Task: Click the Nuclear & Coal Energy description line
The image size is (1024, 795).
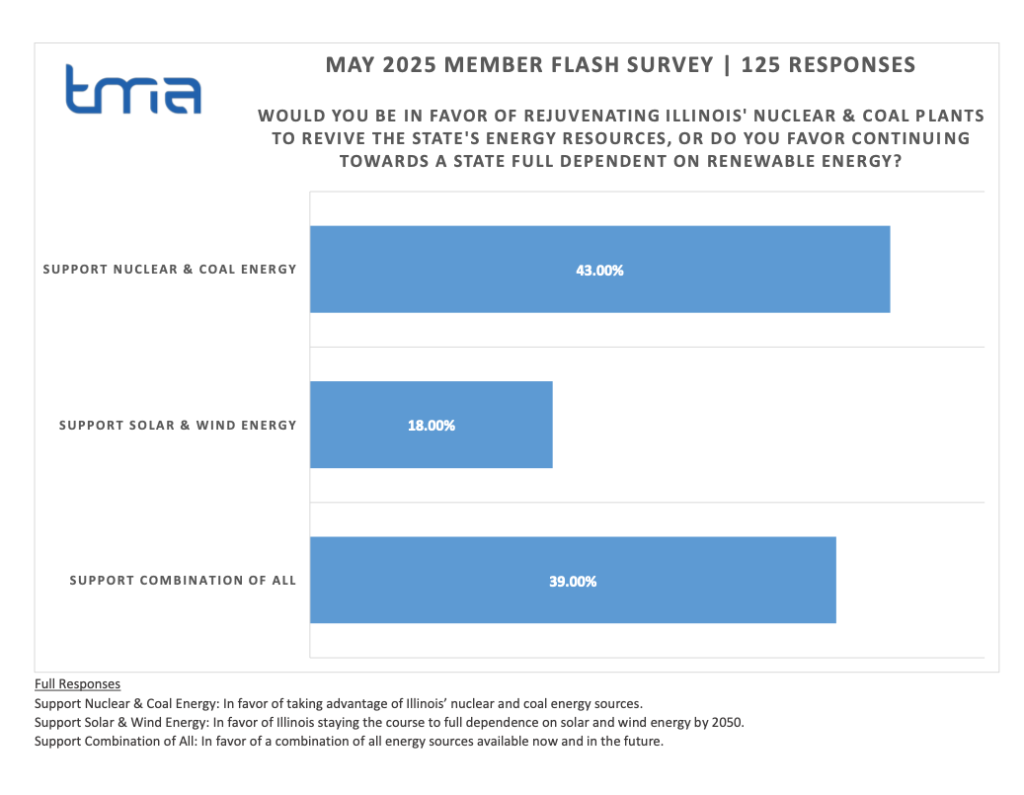Action: click(337, 703)
